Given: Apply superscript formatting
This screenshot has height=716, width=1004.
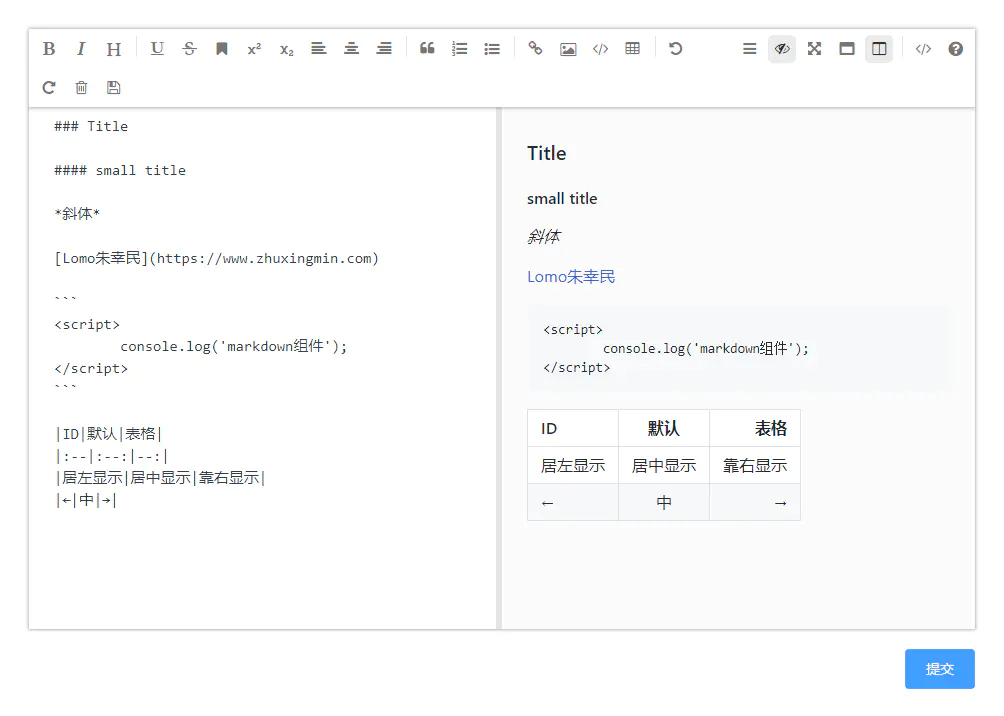Looking at the screenshot, I should [x=254, y=49].
